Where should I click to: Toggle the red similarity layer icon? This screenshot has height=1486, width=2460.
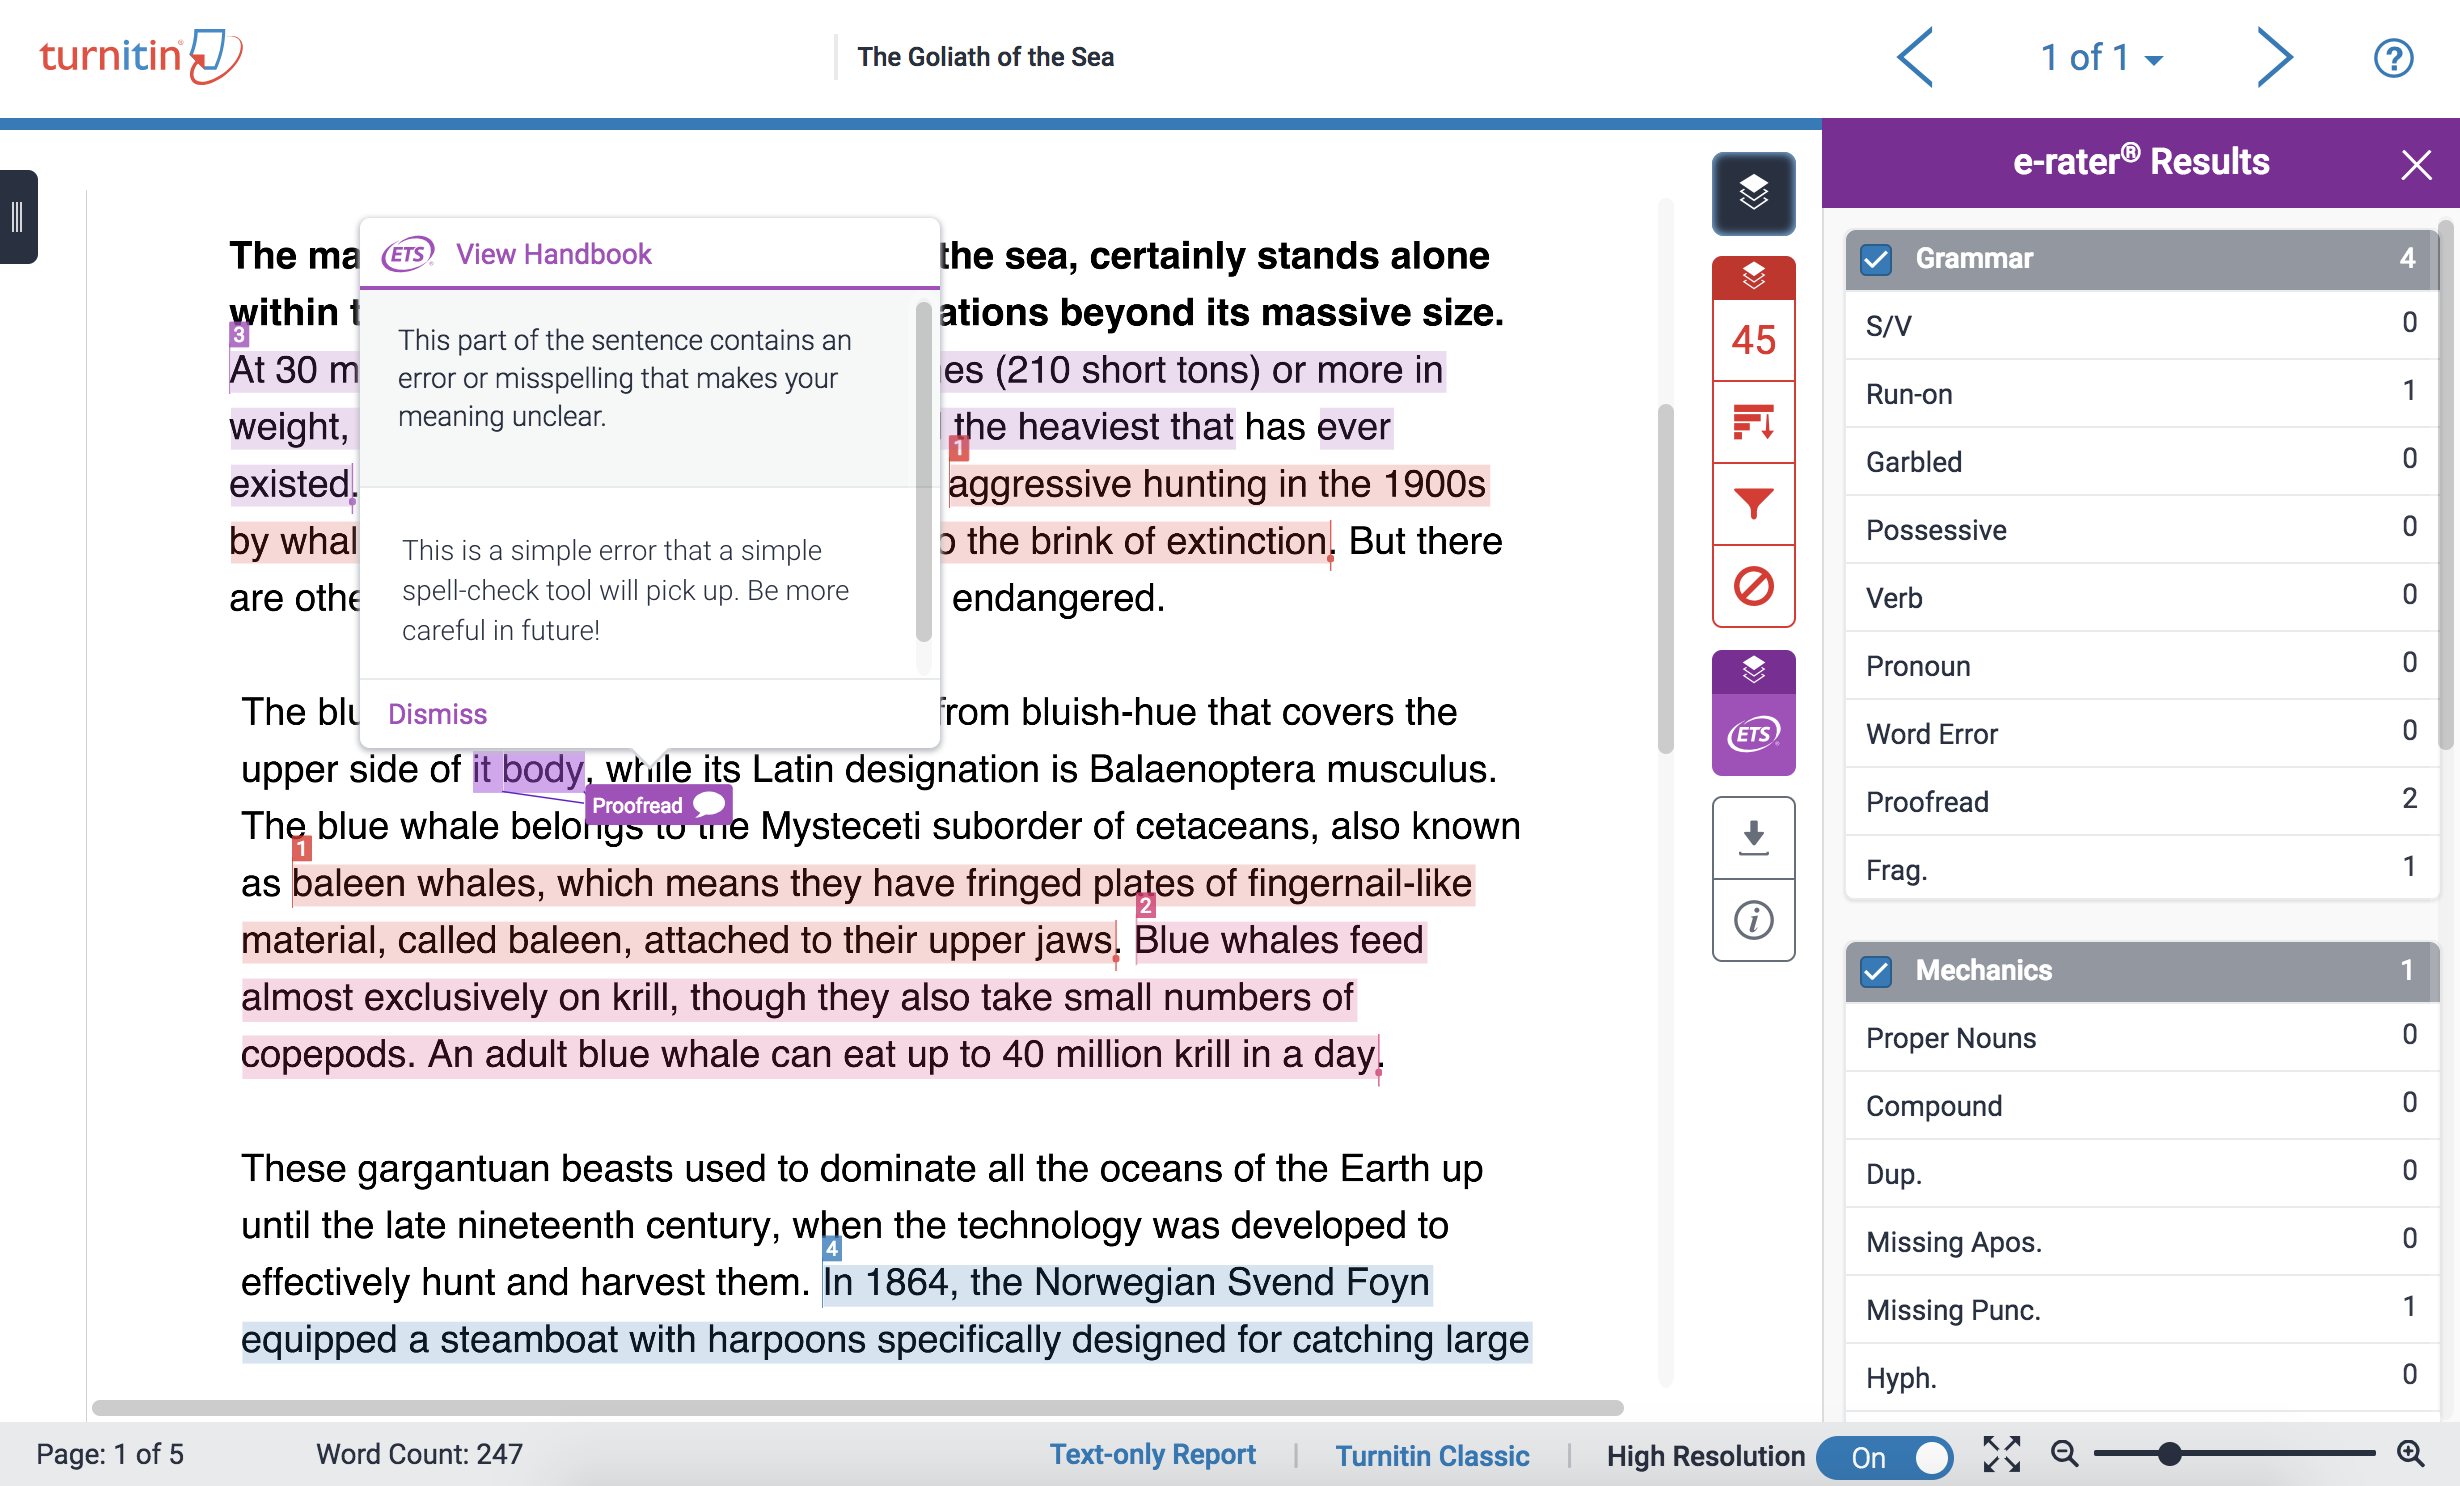(1753, 277)
